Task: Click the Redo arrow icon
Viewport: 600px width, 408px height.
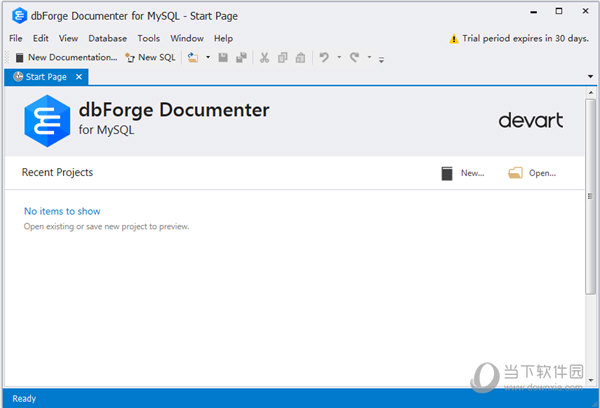Action: coord(355,57)
